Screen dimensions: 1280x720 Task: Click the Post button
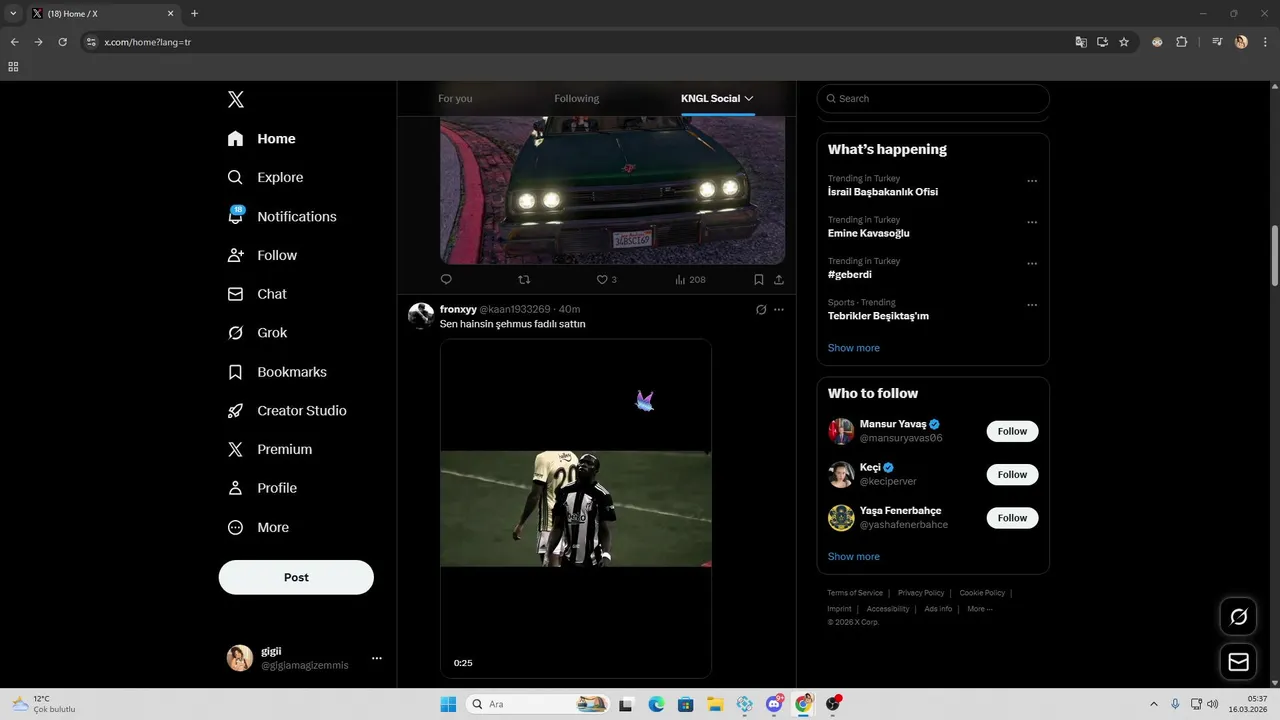click(296, 577)
